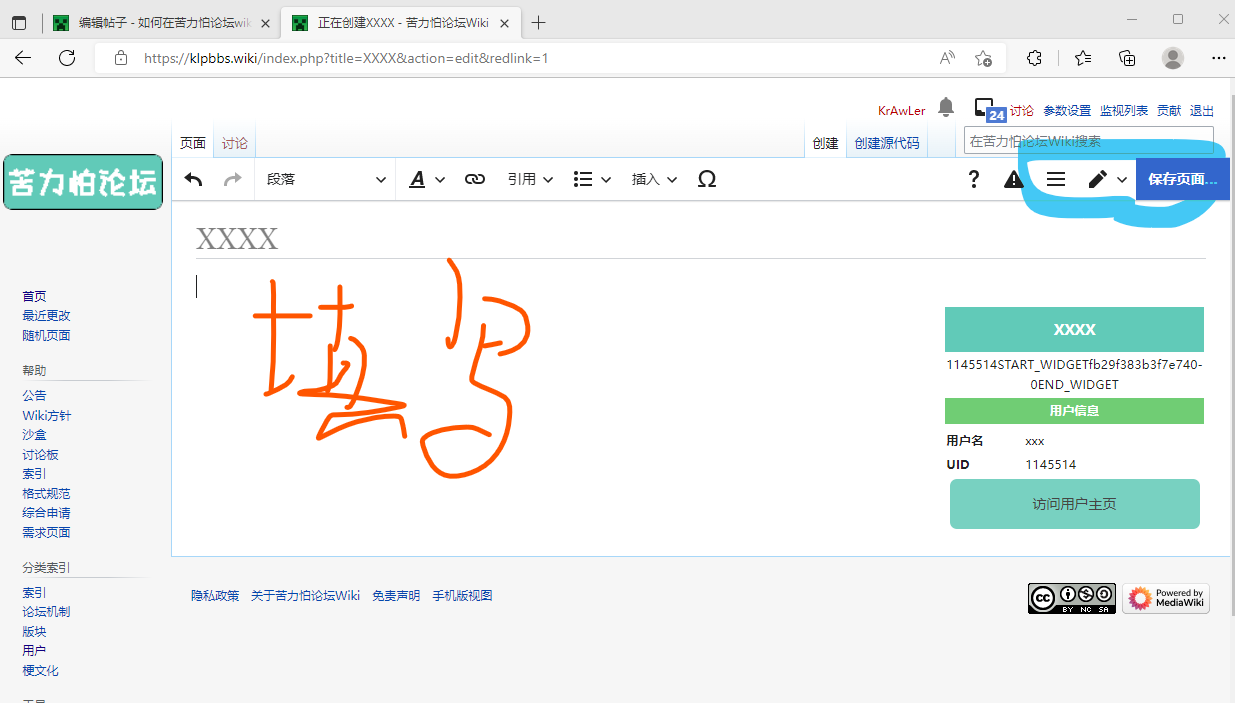Open browser extensions puzzle icon
The height and width of the screenshot is (703, 1235).
coord(1035,58)
